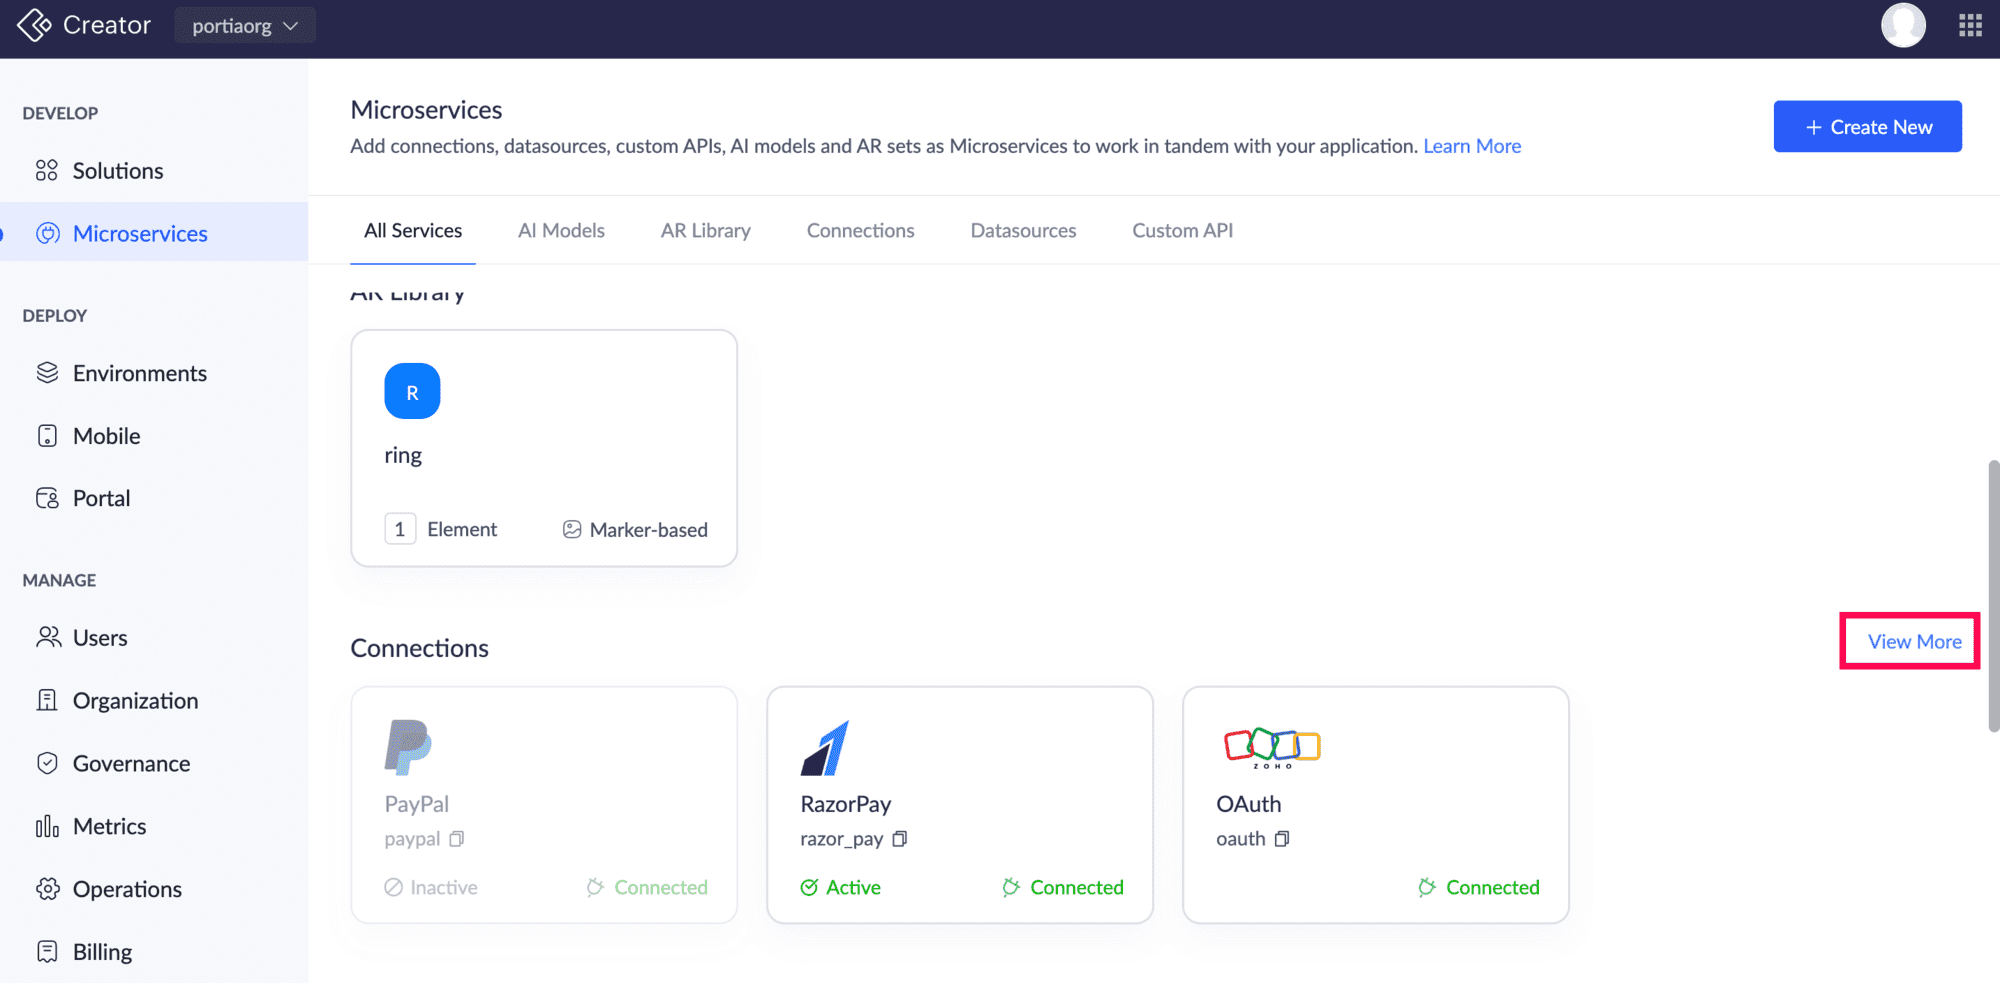
Task: Click the Creator logo icon
Action: coord(34,25)
